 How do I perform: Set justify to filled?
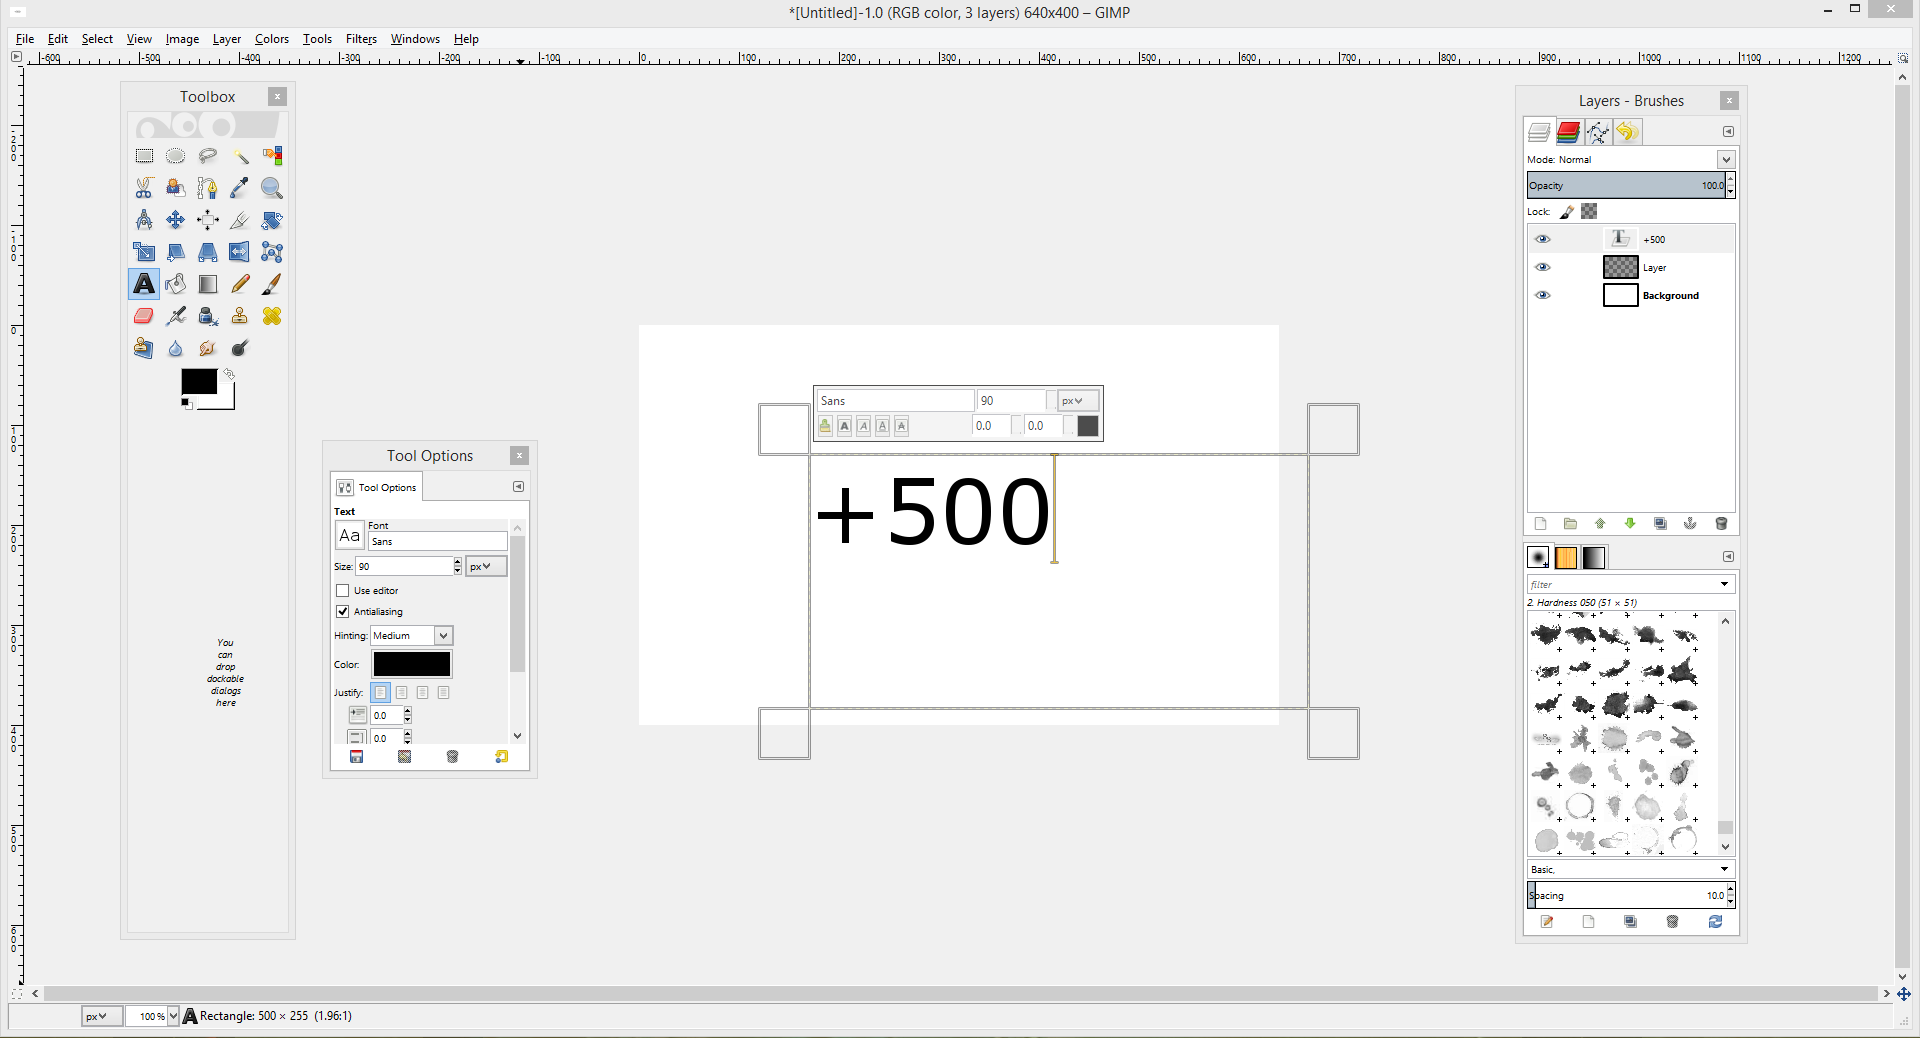point(443,692)
